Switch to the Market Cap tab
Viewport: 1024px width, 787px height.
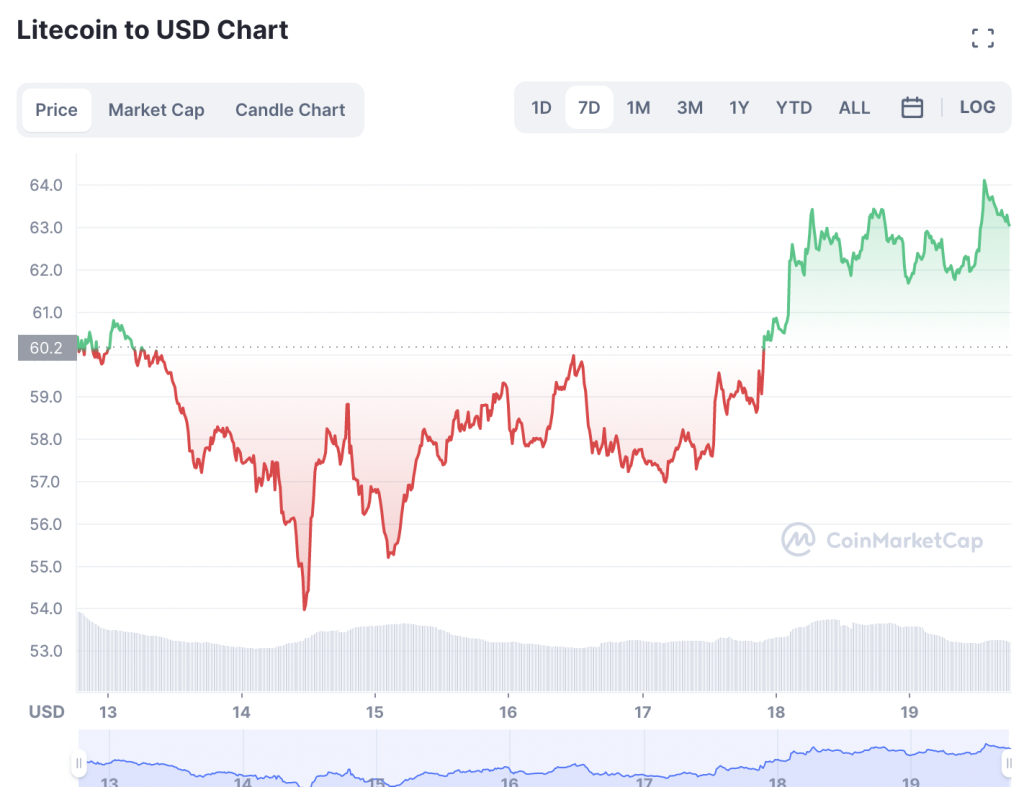pos(156,110)
